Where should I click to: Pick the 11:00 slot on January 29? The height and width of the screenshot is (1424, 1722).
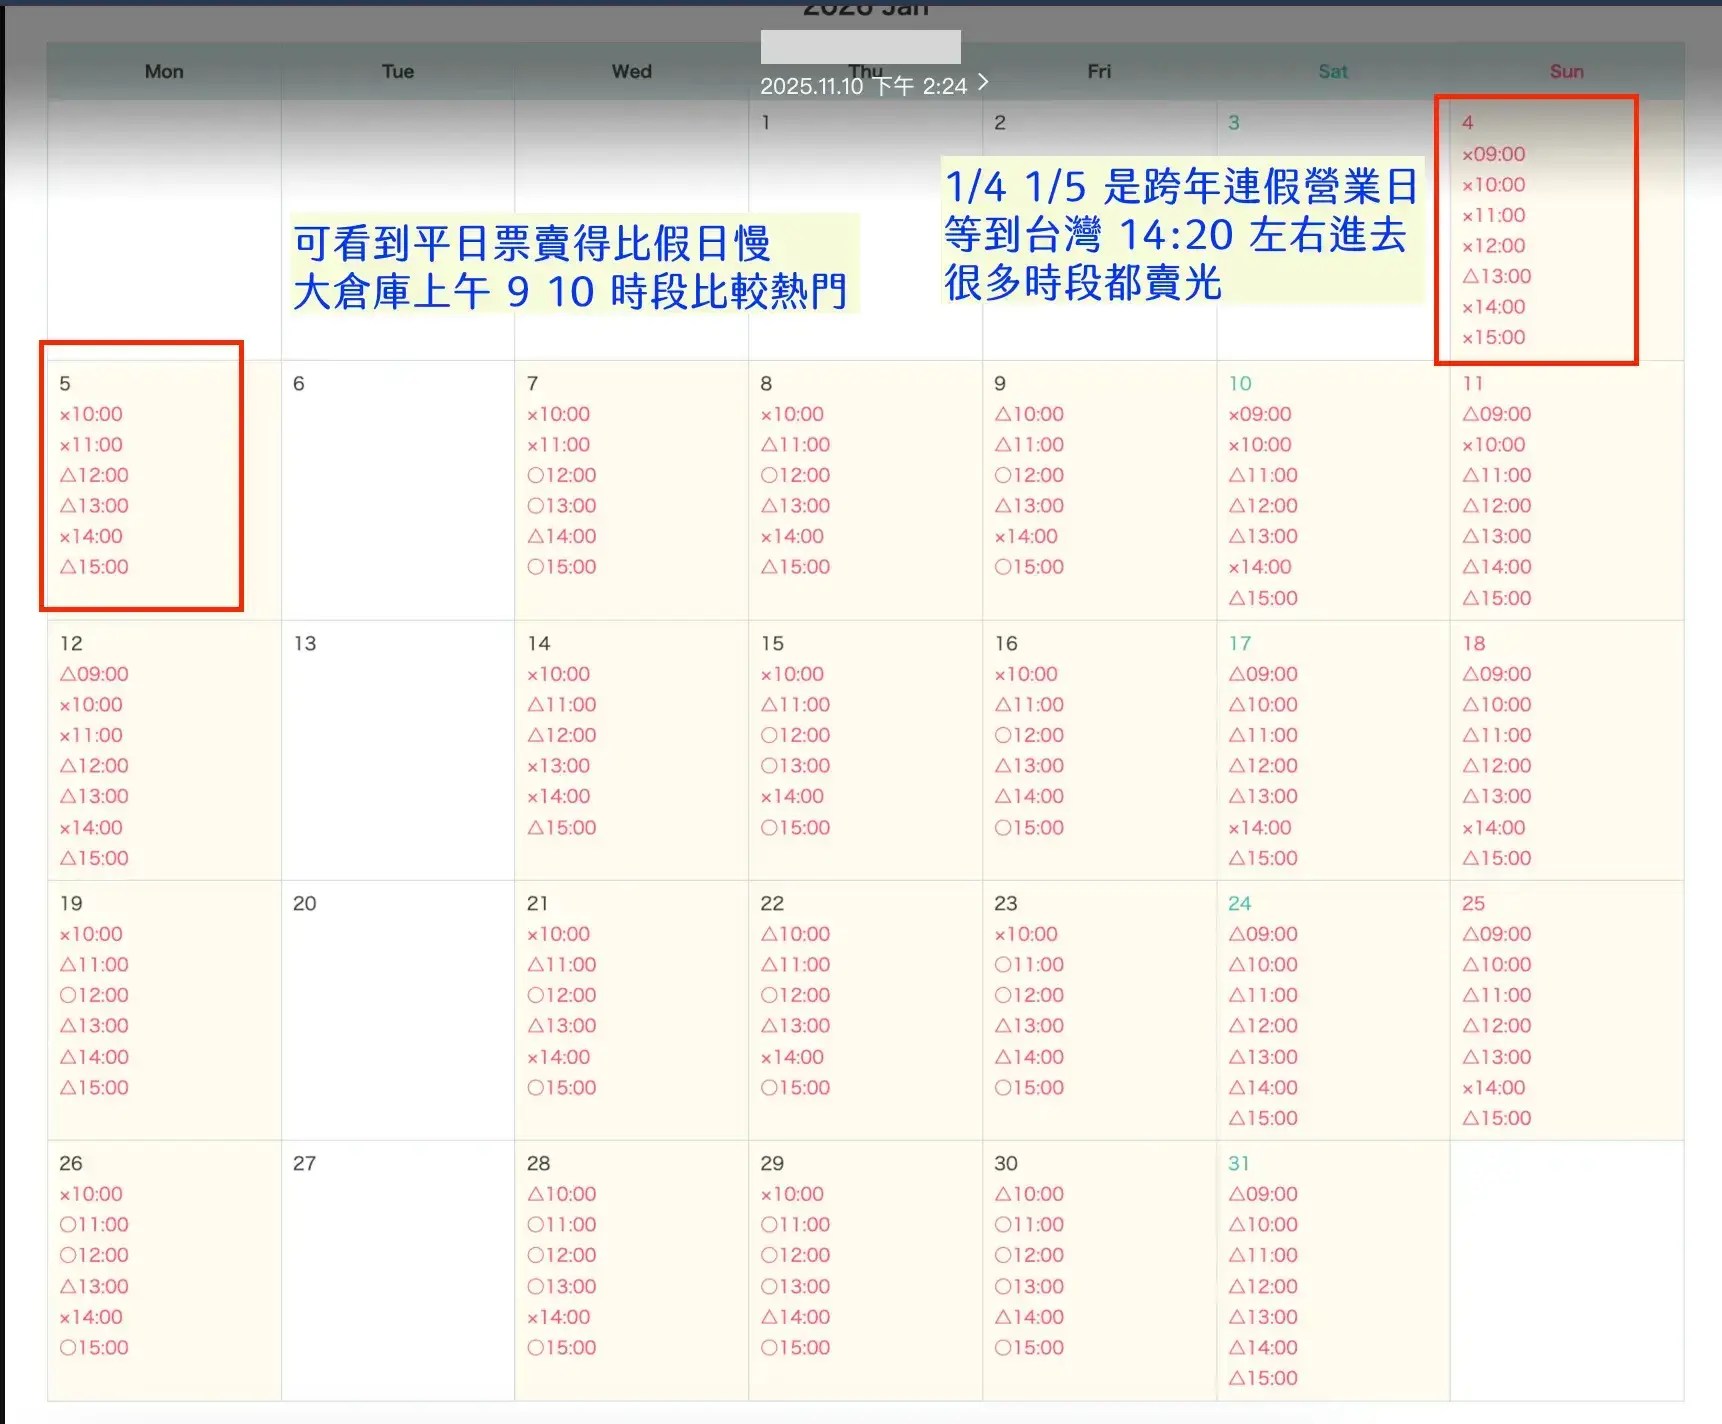[x=796, y=1225]
